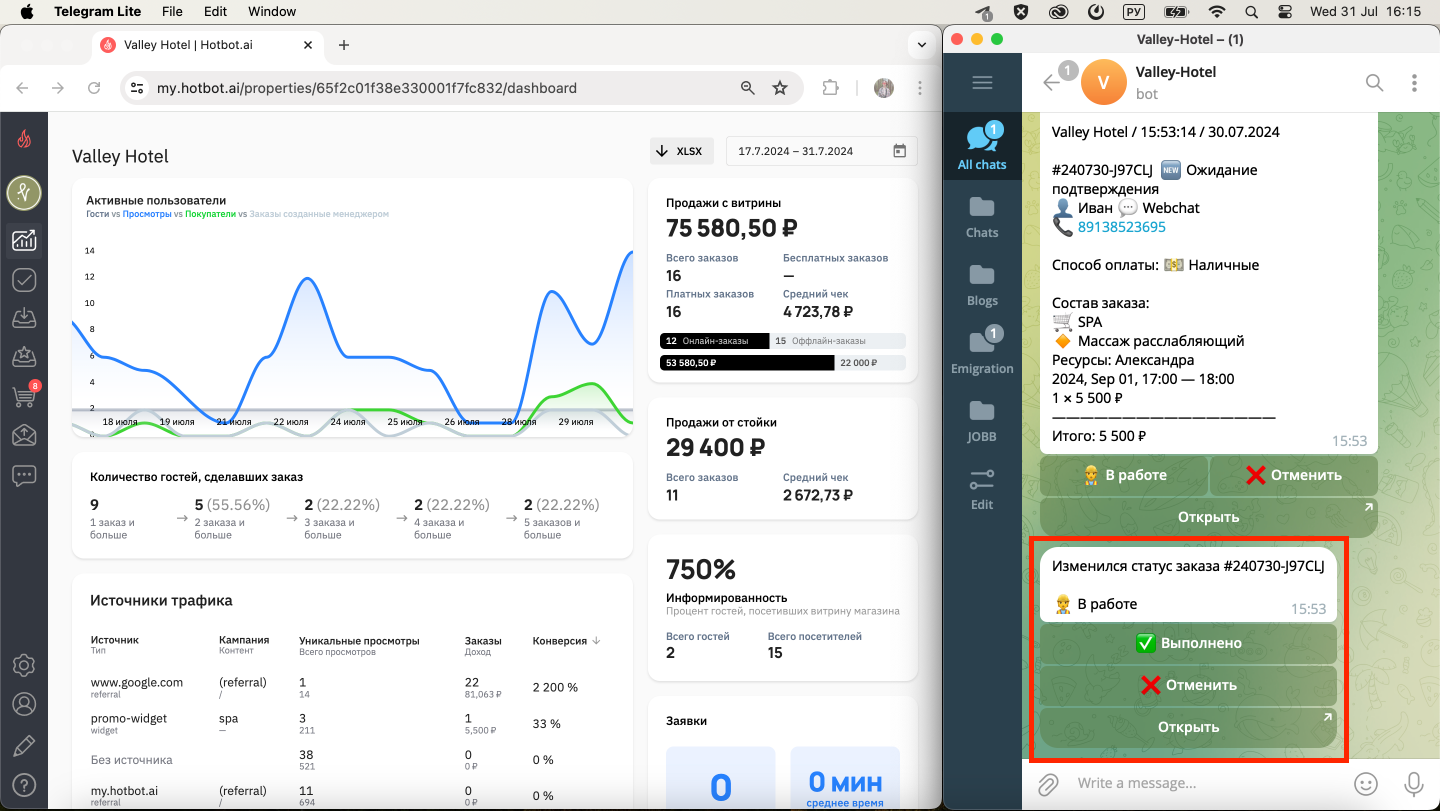Click the microphone voice message icon
Screen dimensions: 1440x811
coord(1414,783)
